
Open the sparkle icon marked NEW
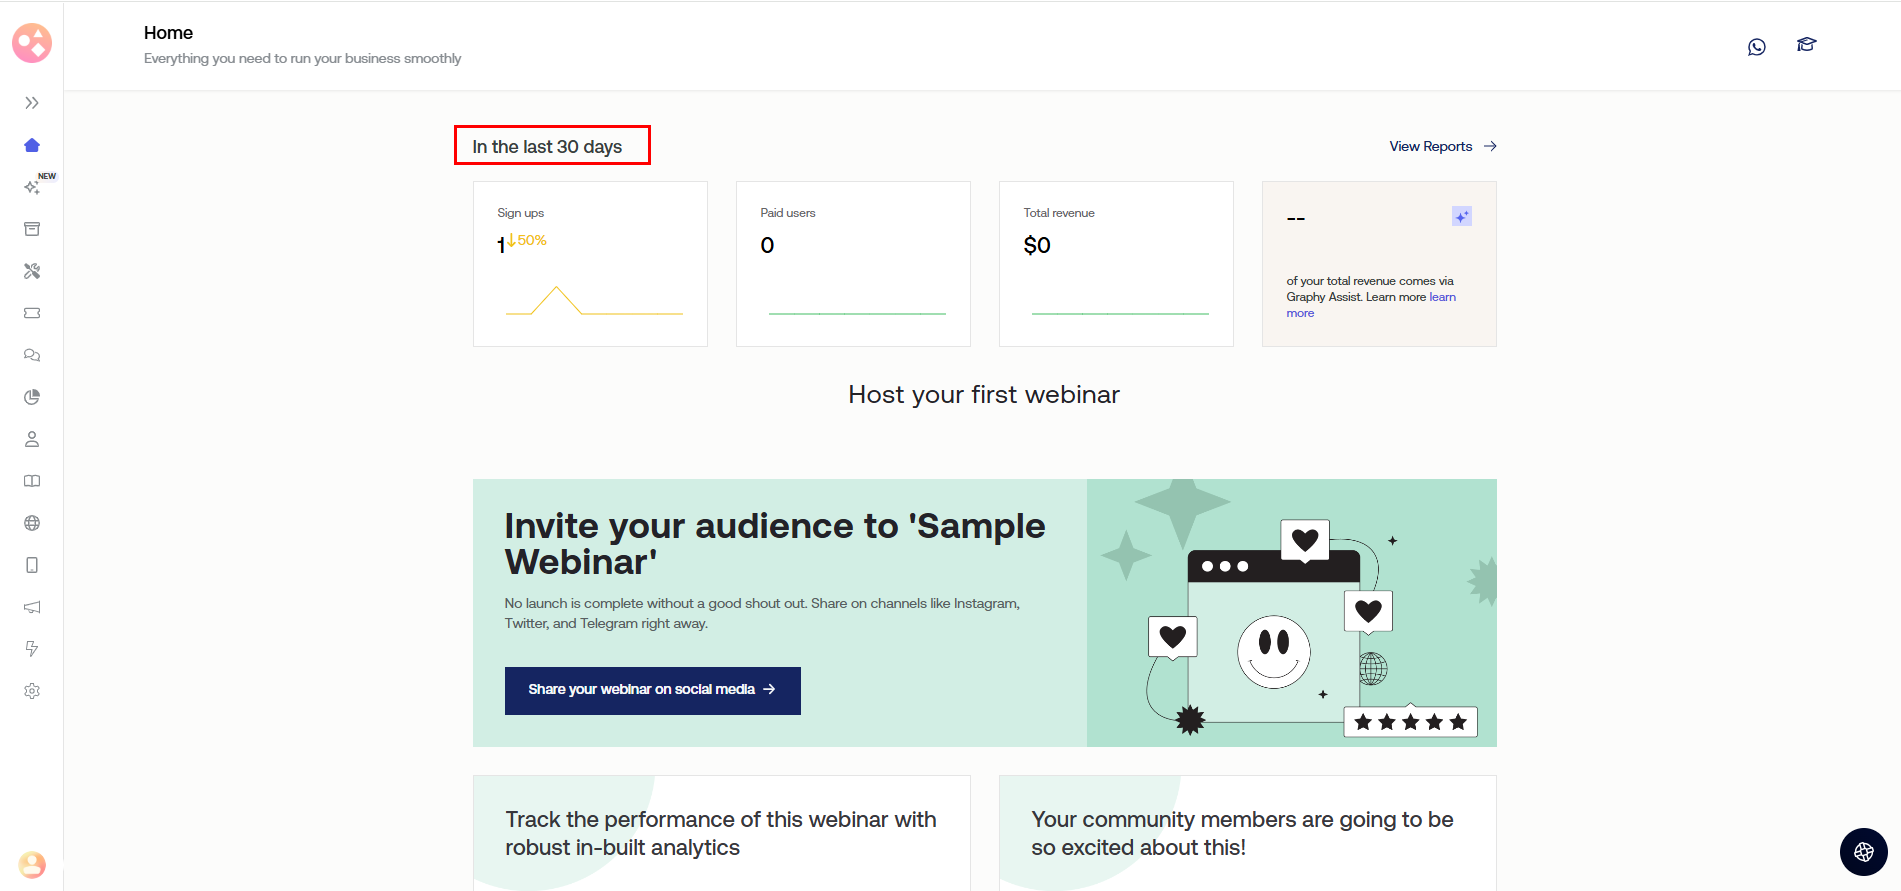click(32, 187)
